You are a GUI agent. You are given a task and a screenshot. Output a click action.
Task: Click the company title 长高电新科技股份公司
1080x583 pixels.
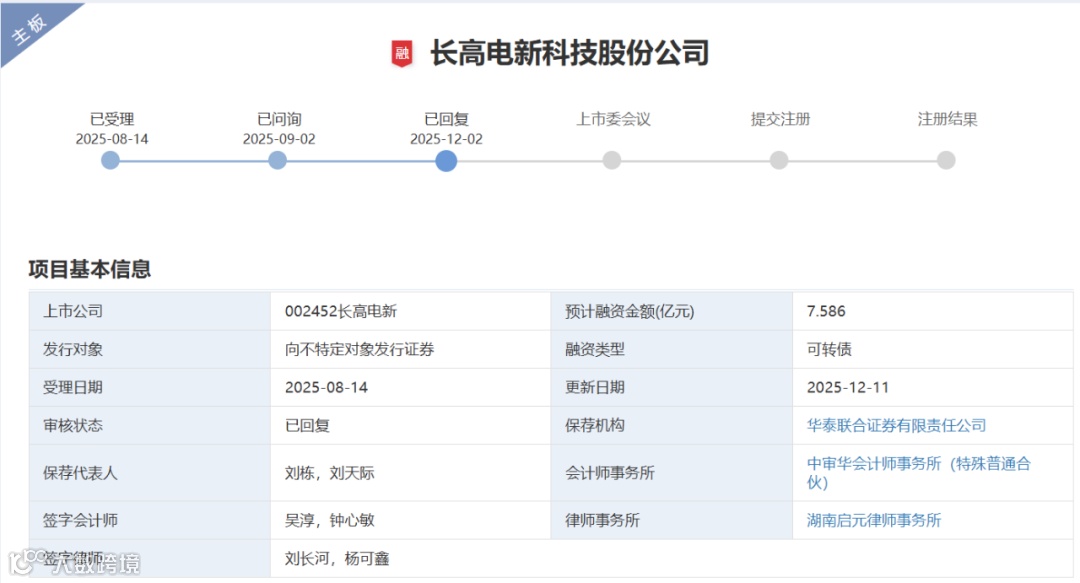pos(570,53)
